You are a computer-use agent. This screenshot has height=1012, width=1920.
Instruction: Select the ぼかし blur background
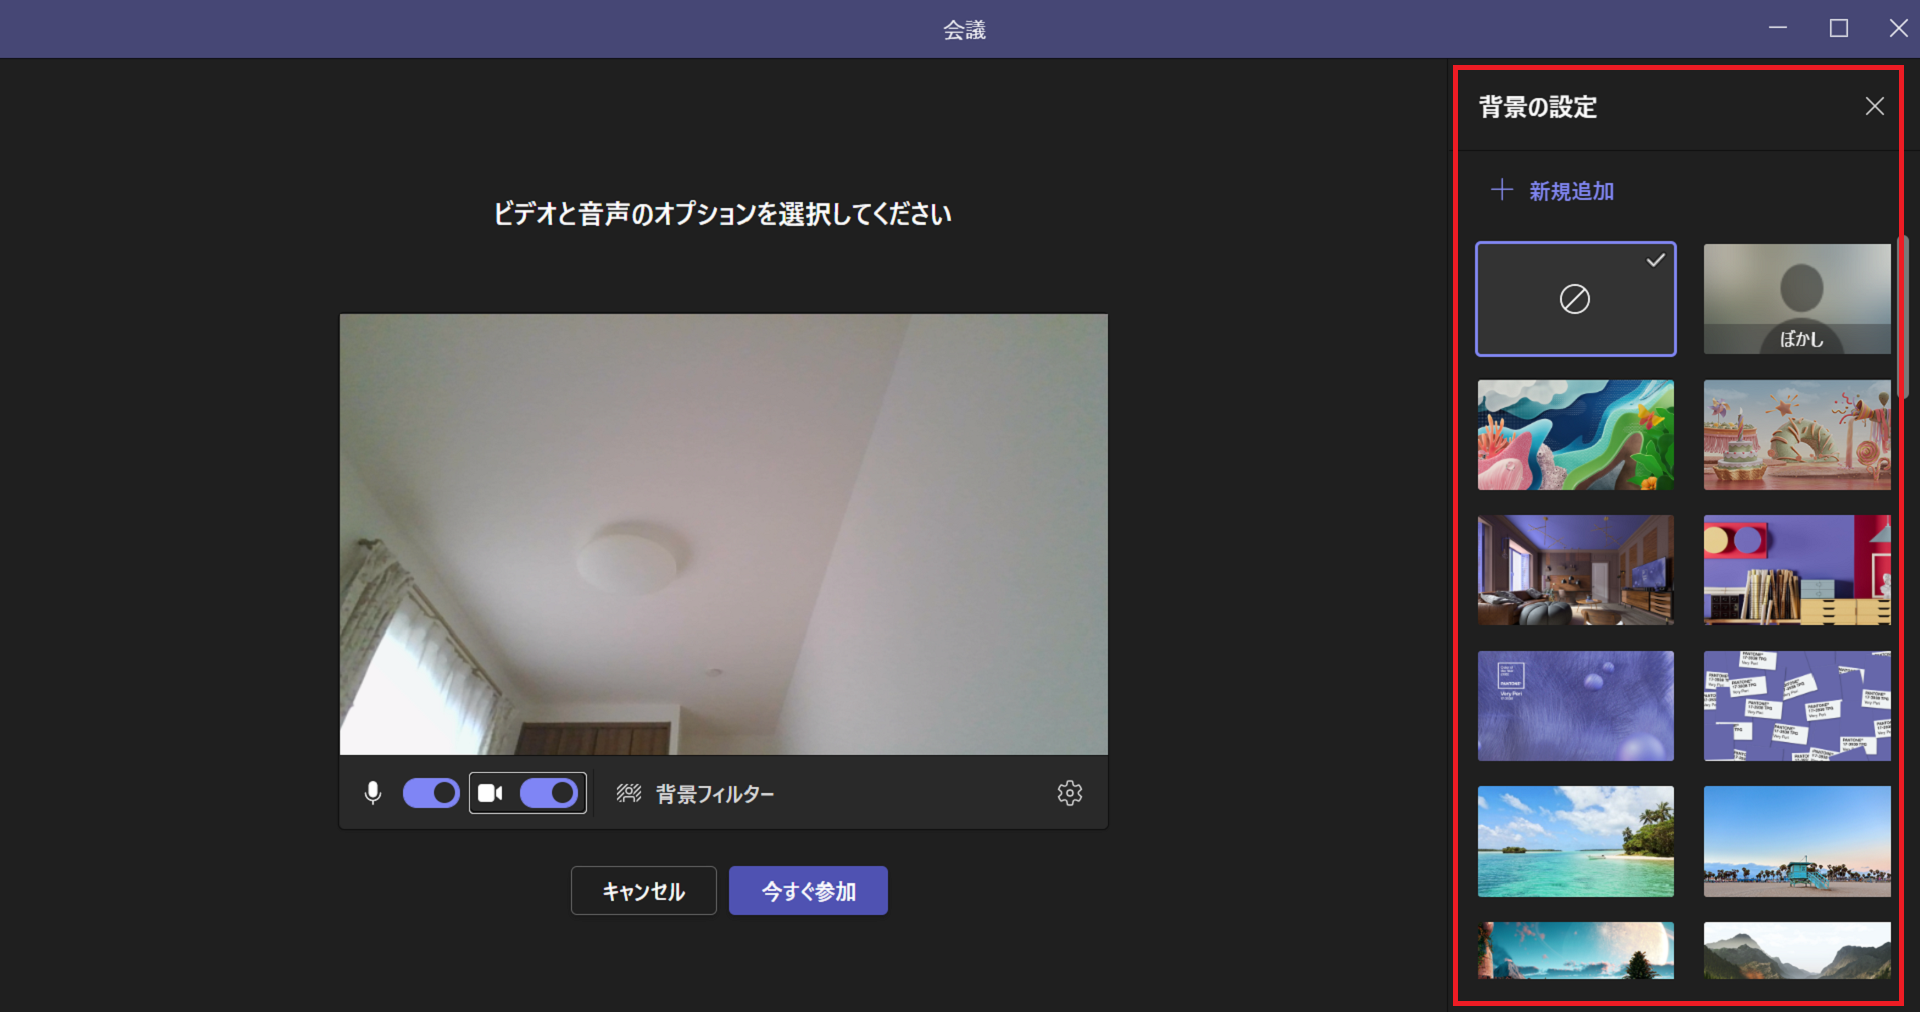point(1796,299)
